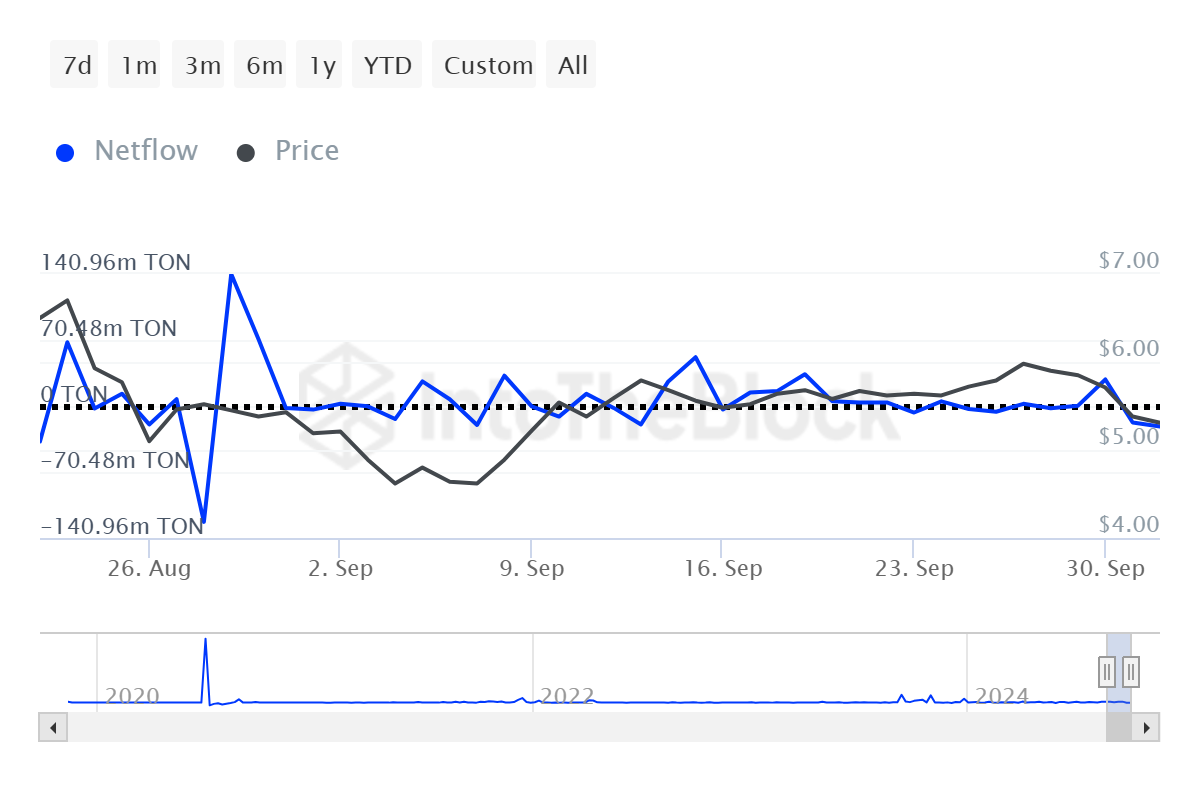Open the Custom date range picker
The height and width of the screenshot is (800, 1200).
488,65
